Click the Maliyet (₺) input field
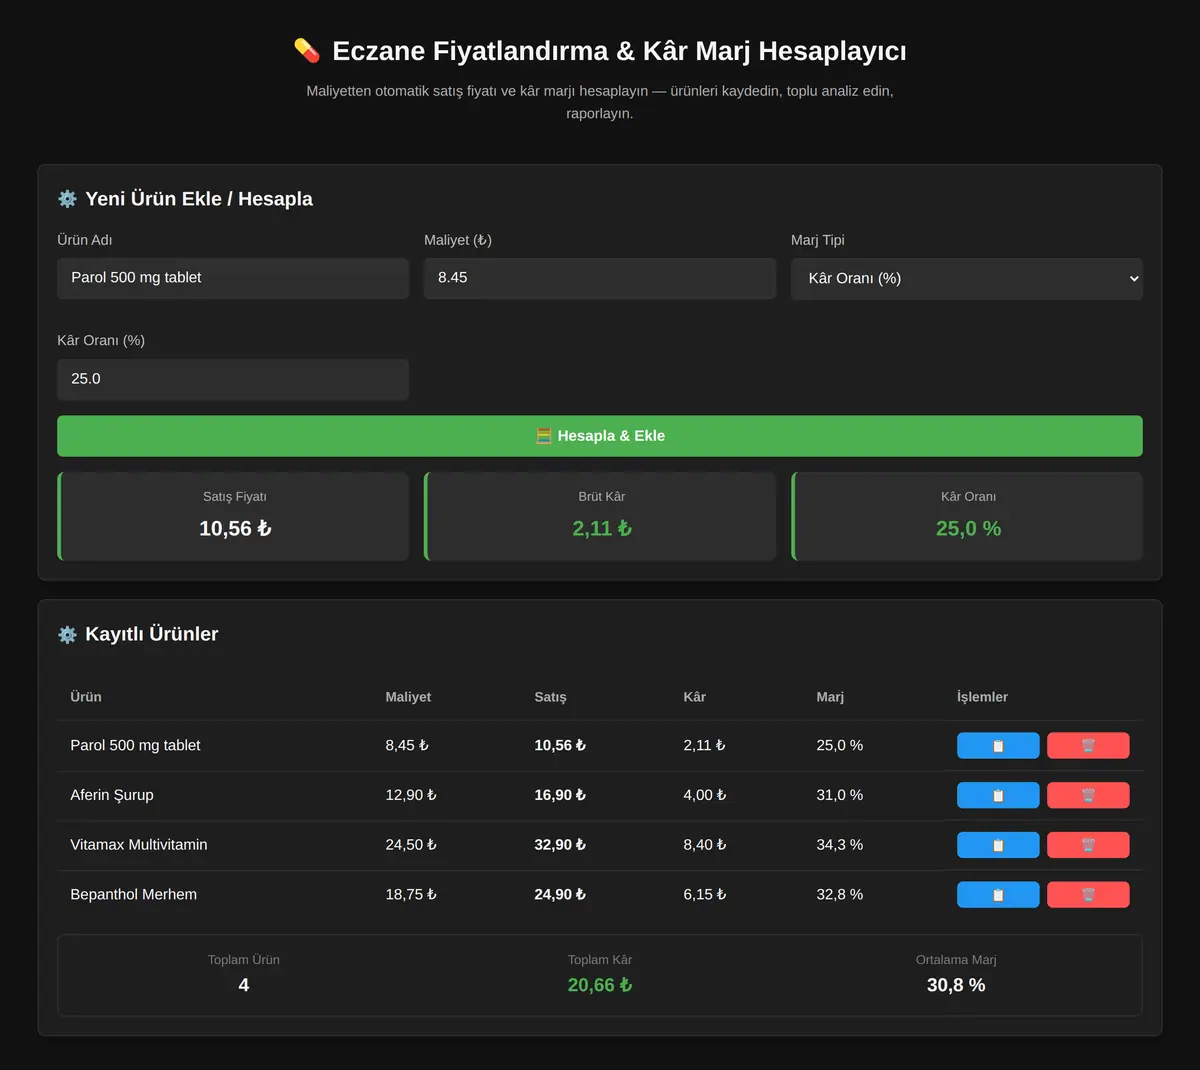Viewport: 1200px width, 1070px height. (600, 278)
